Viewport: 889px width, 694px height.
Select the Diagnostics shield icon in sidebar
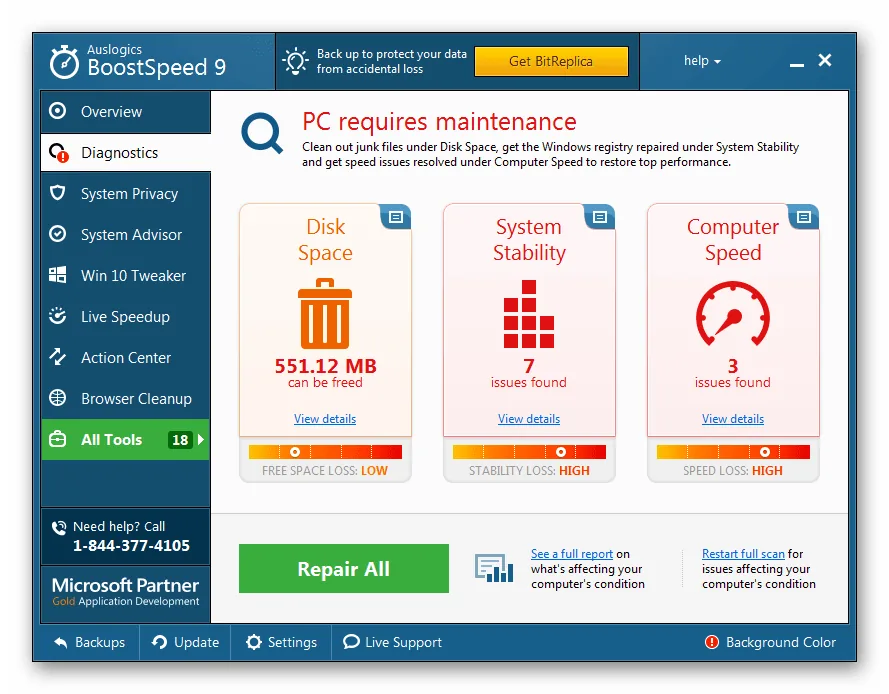tap(60, 152)
